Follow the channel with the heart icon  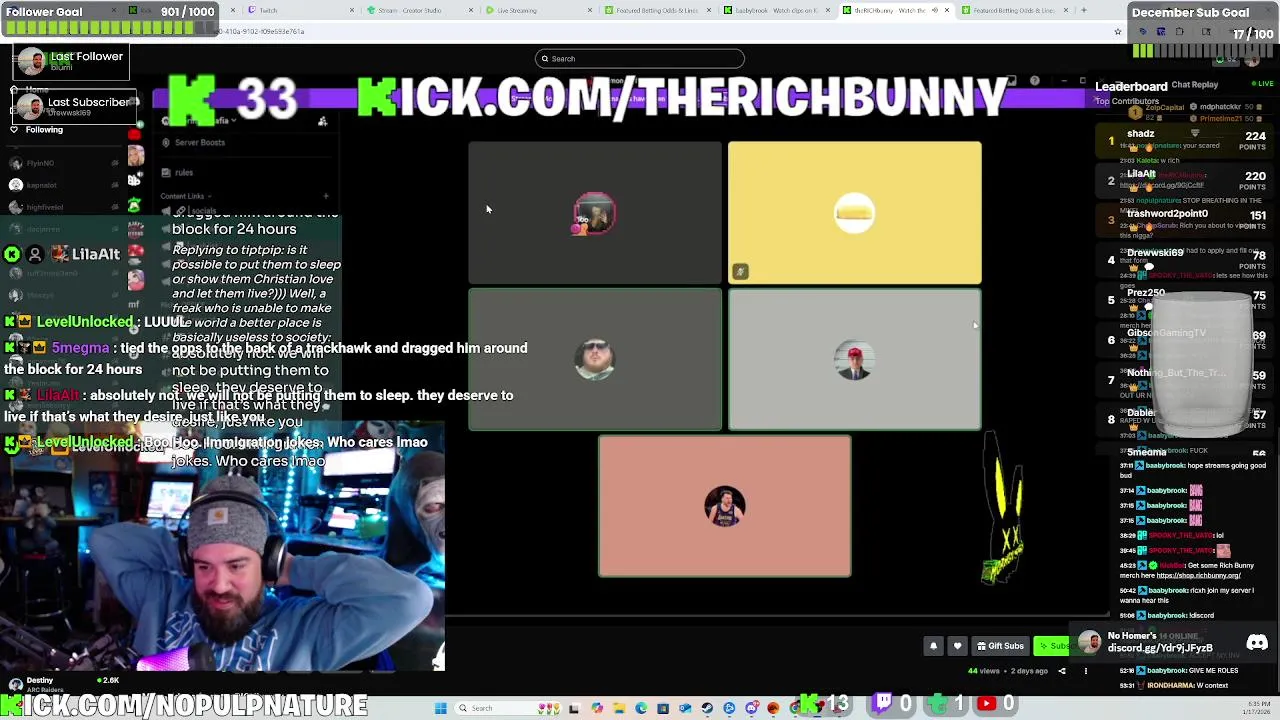click(x=957, y=646)
